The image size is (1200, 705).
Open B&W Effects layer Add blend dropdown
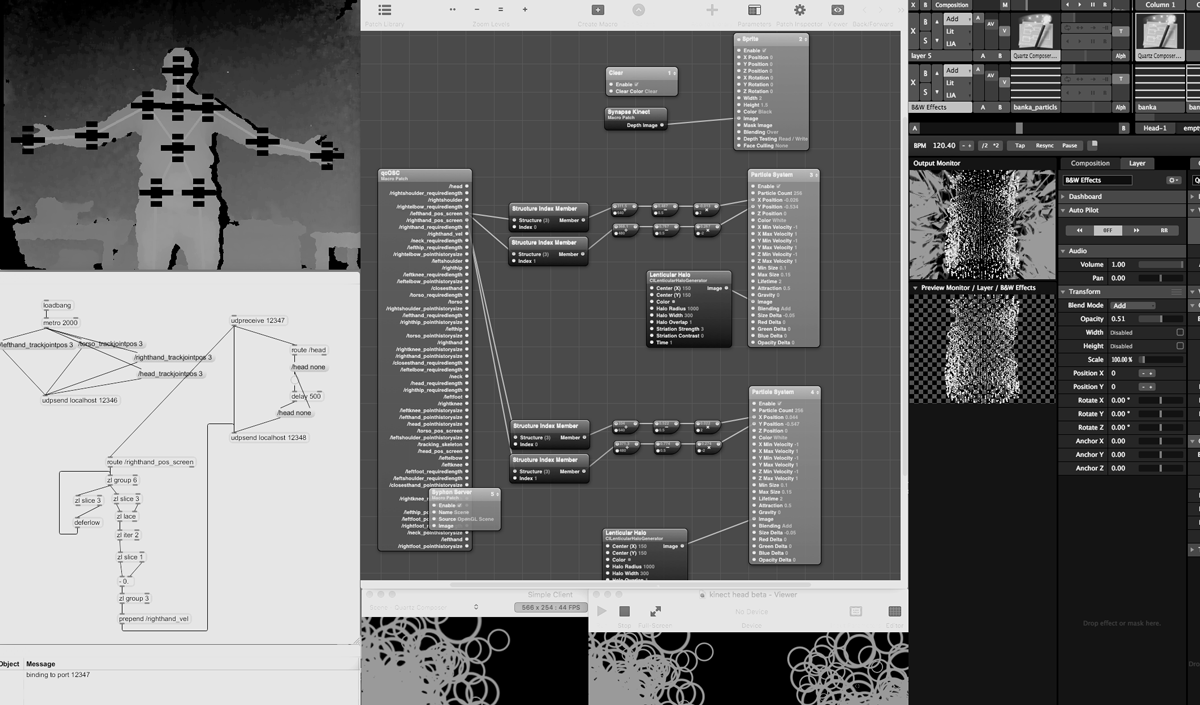coord(957,70)
